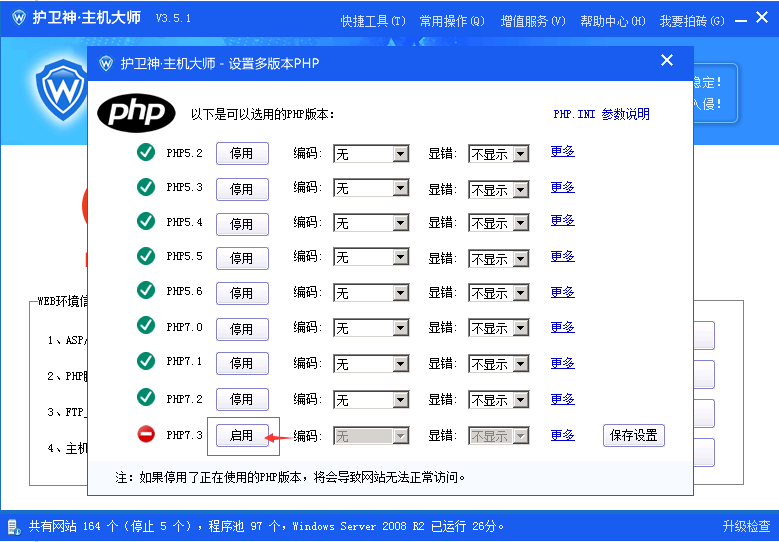Open the PHP.INI 参数说明 link
Image resolution: width=779 pixels, height=542 pixels.
[x=601, y=114]
